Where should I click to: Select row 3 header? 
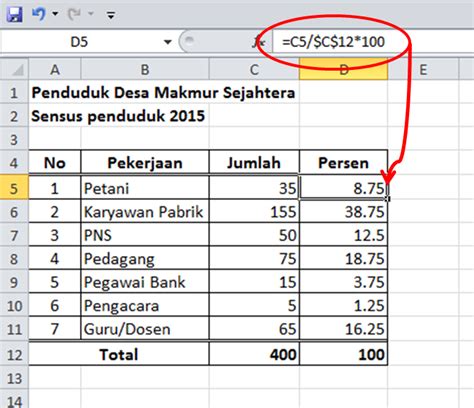pos(14,139)
